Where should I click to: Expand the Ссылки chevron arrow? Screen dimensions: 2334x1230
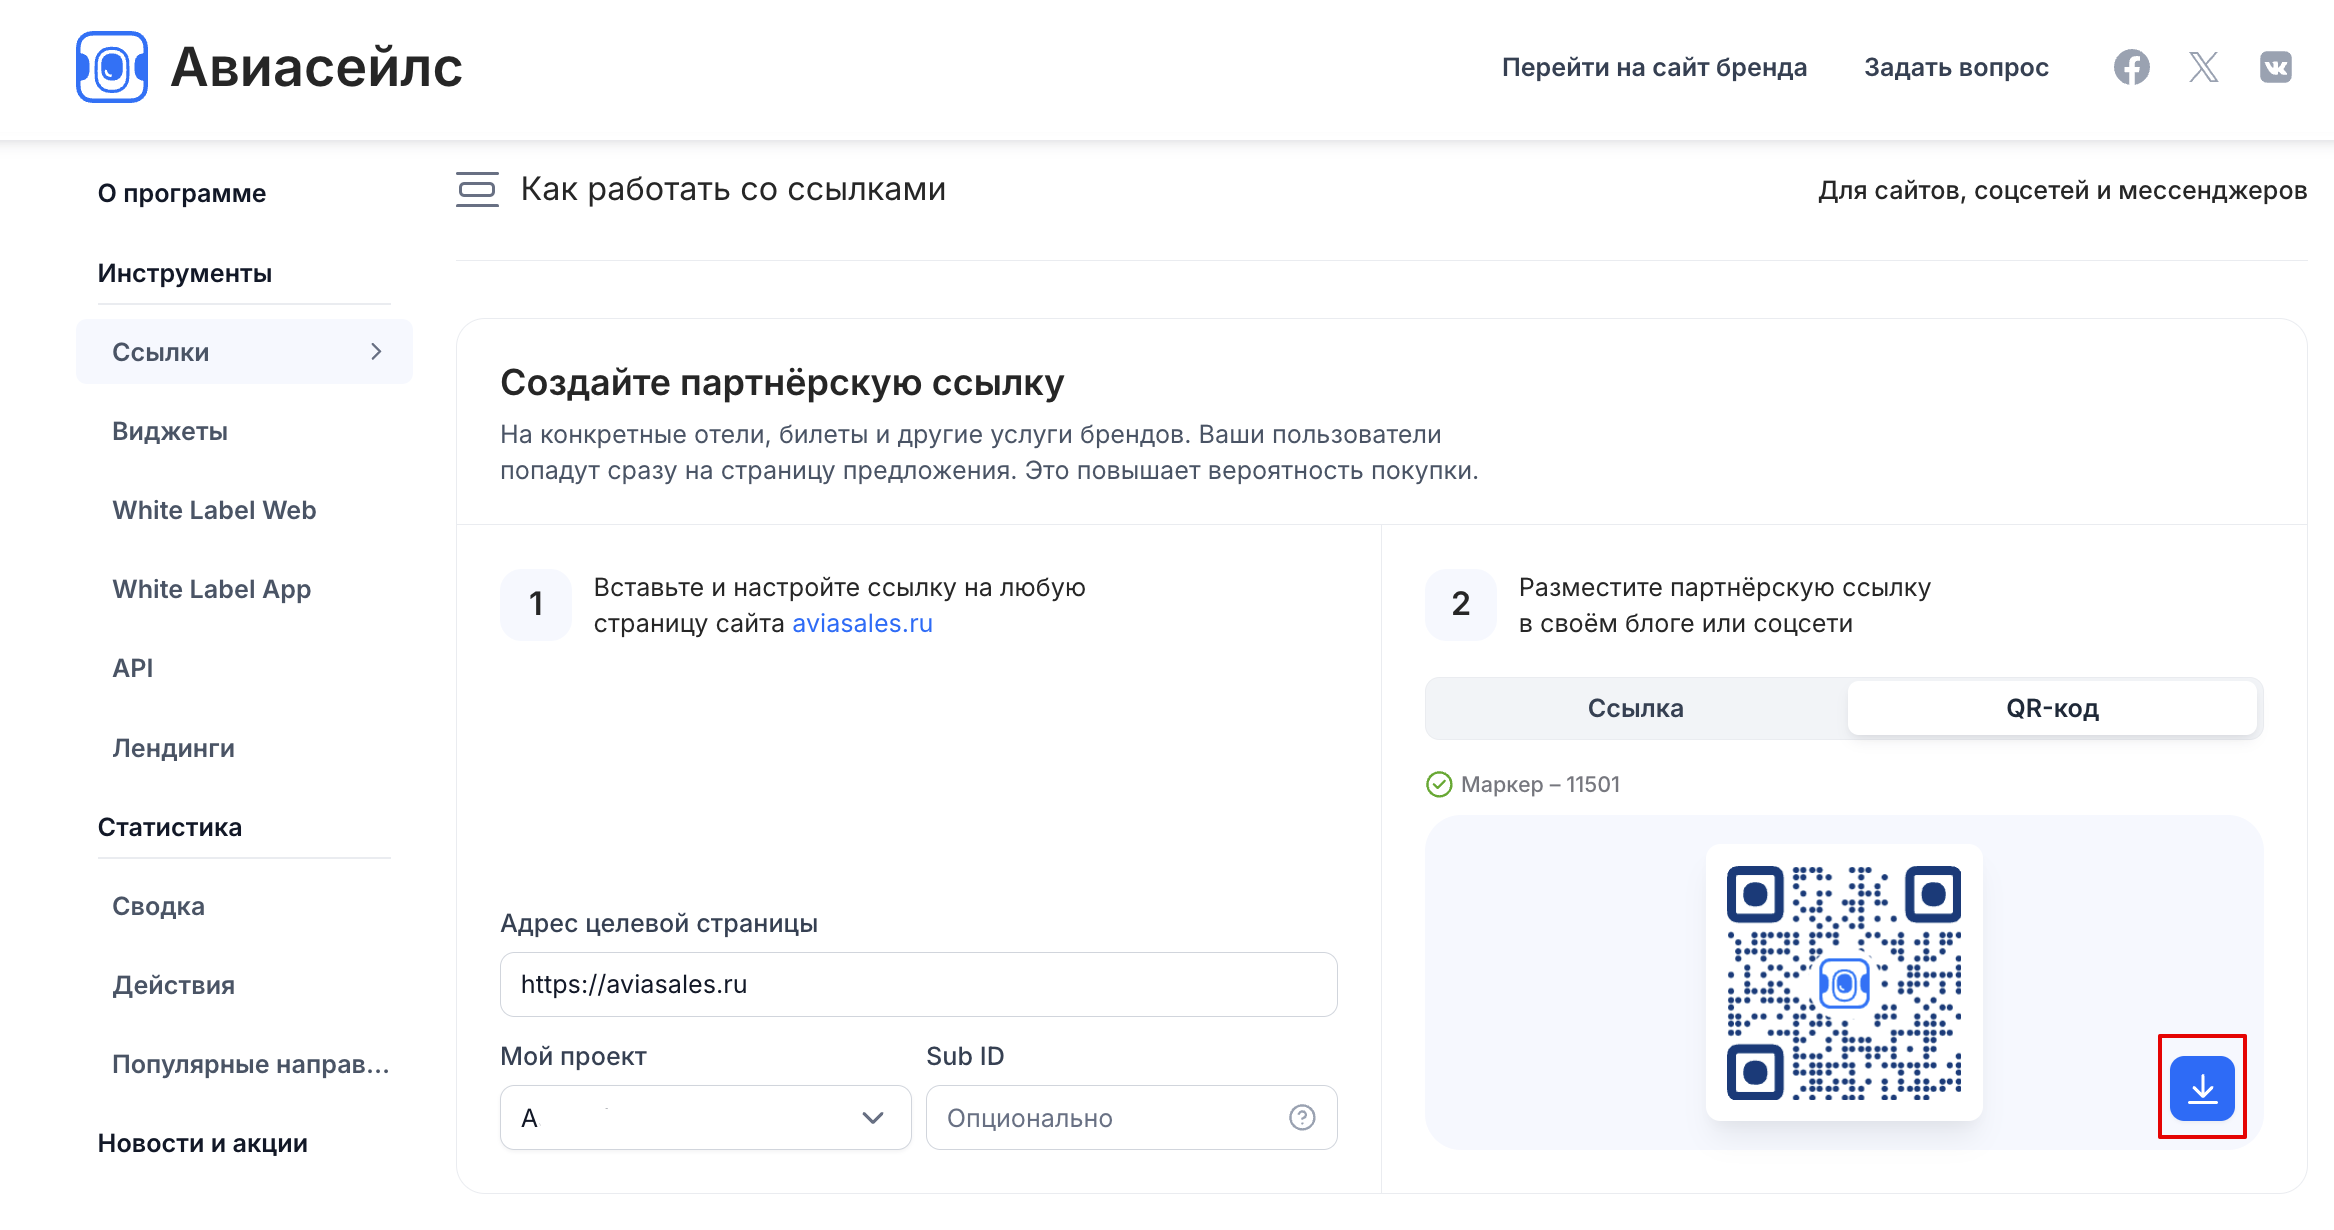(376, 351)
